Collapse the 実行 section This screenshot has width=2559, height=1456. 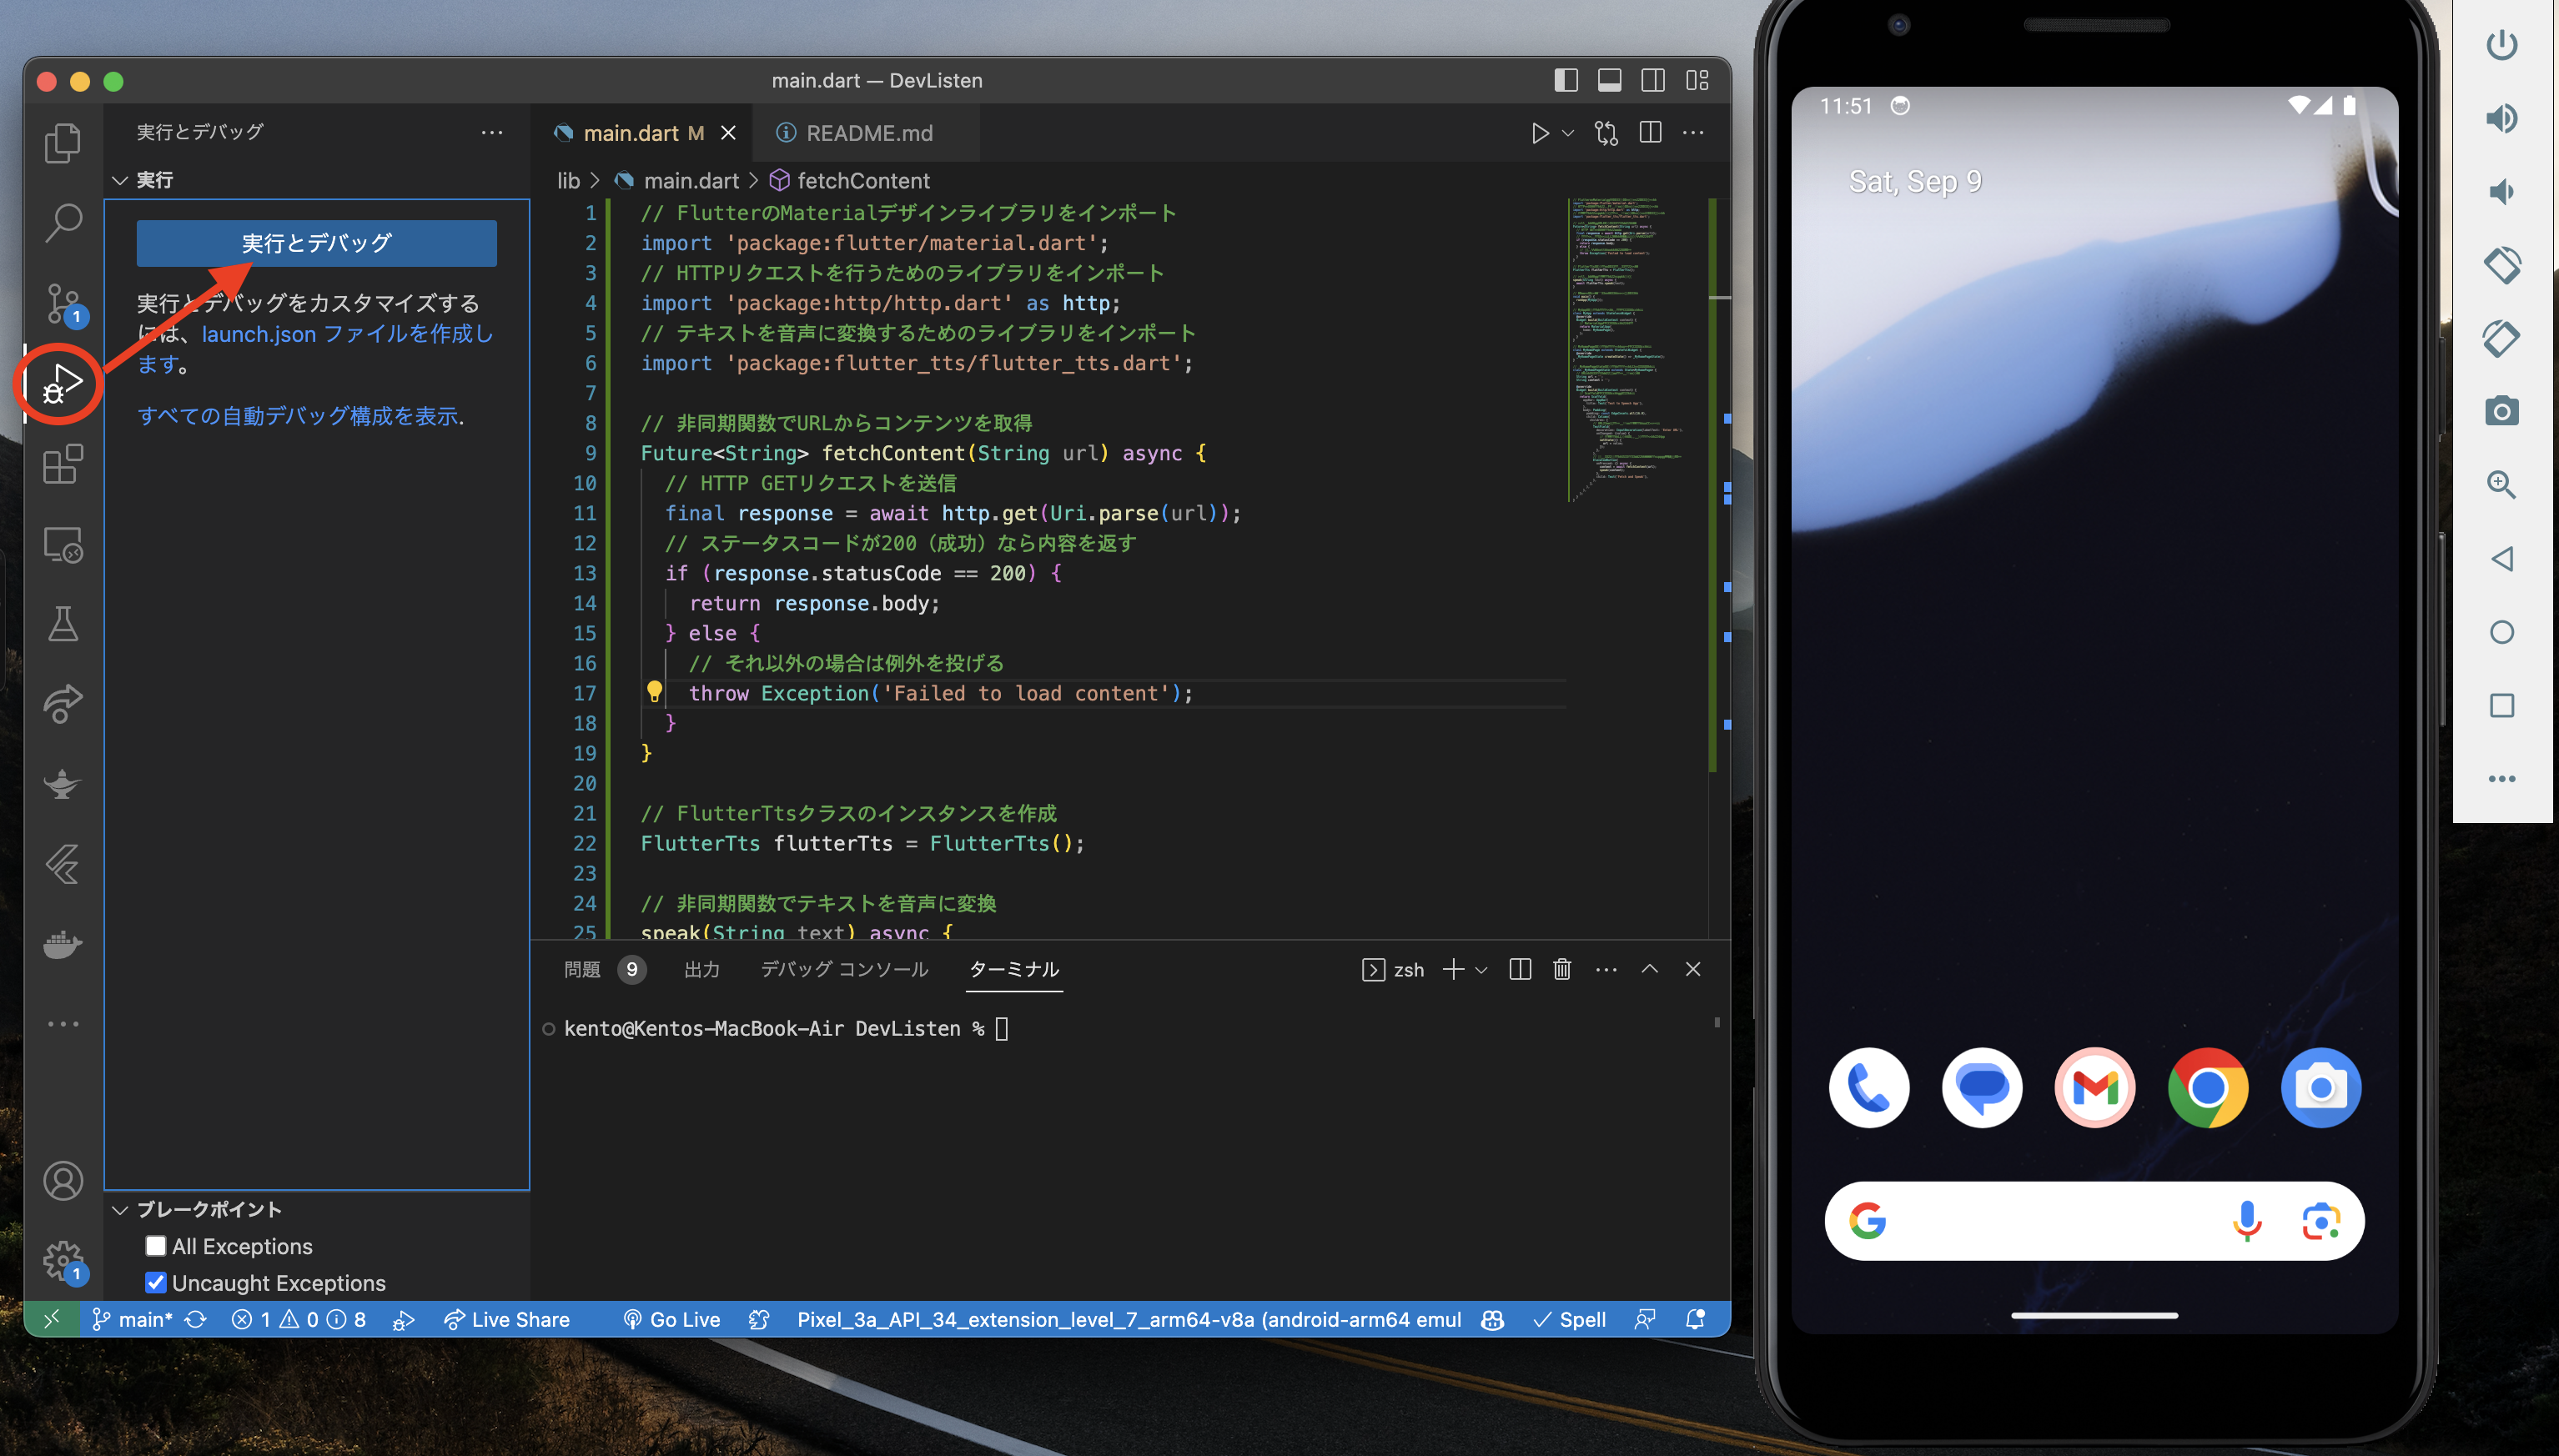coord(120,180)
